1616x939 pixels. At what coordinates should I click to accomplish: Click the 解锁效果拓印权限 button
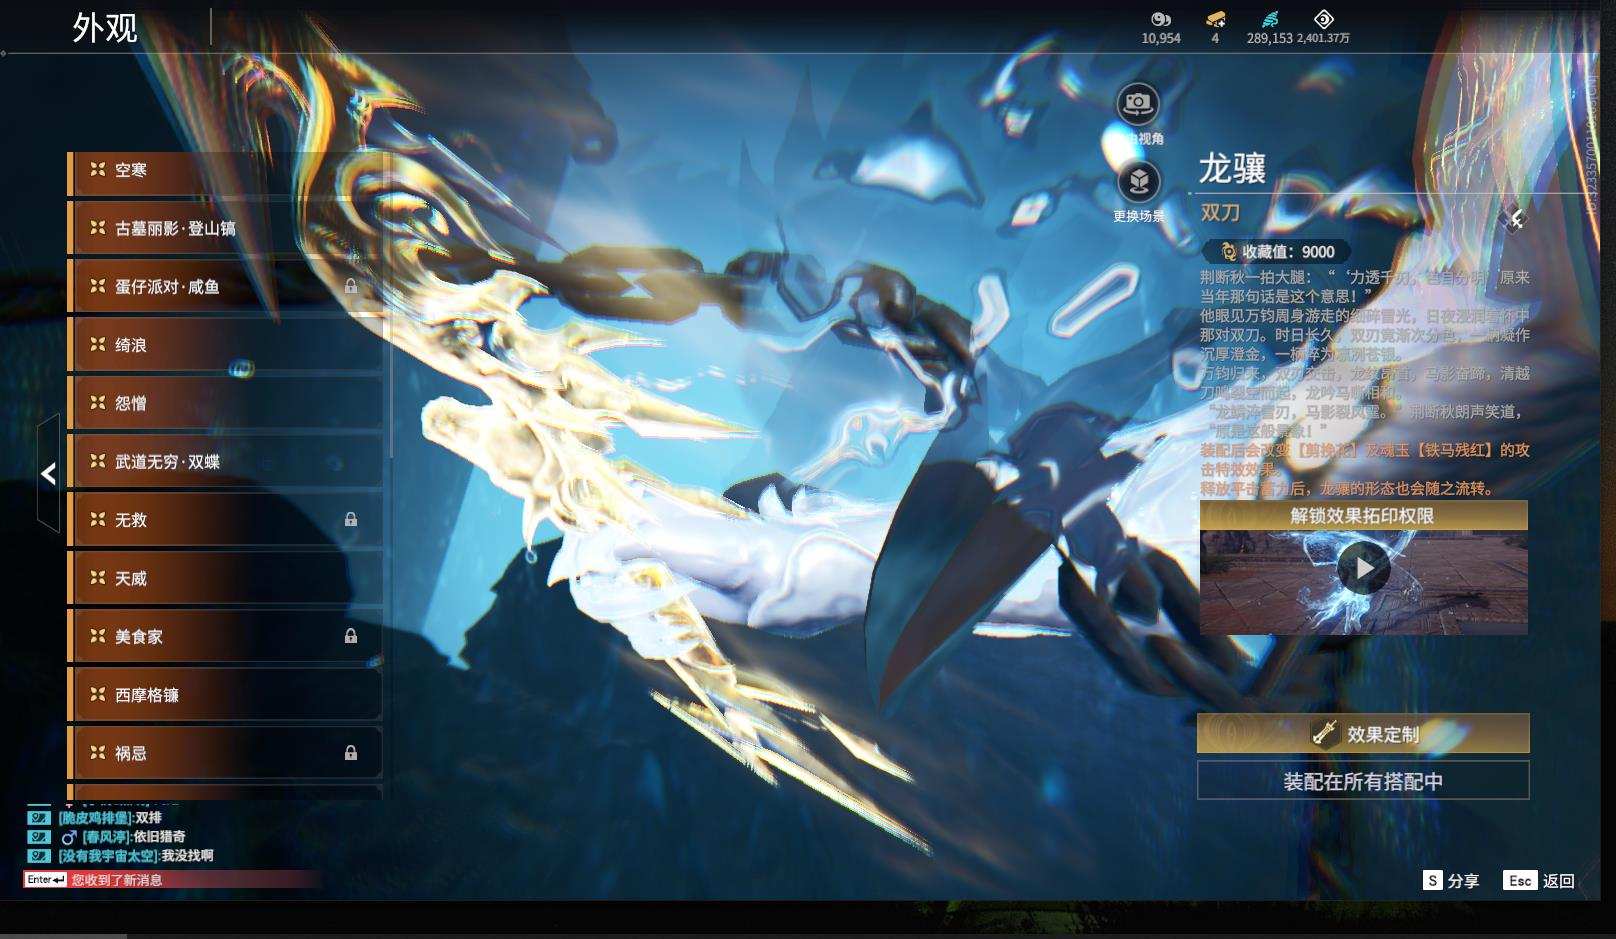(x=1363, y=516)
